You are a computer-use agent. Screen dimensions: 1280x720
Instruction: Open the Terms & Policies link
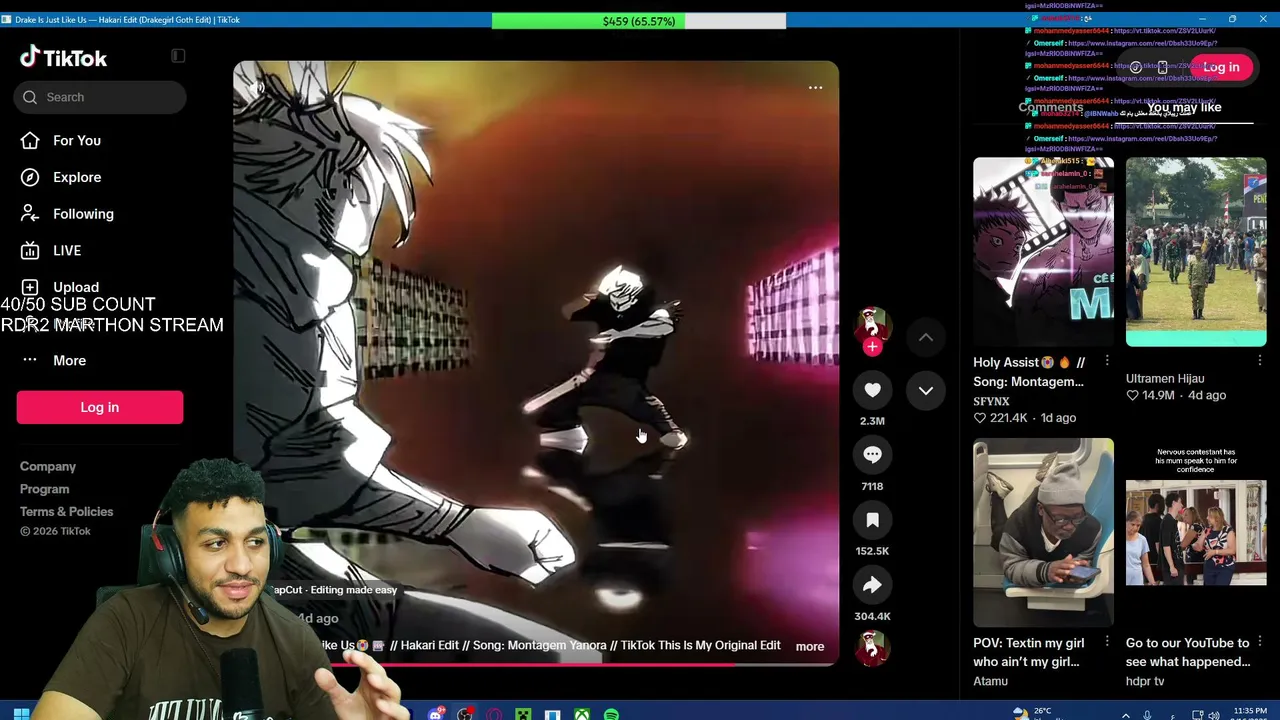(66, 511)
